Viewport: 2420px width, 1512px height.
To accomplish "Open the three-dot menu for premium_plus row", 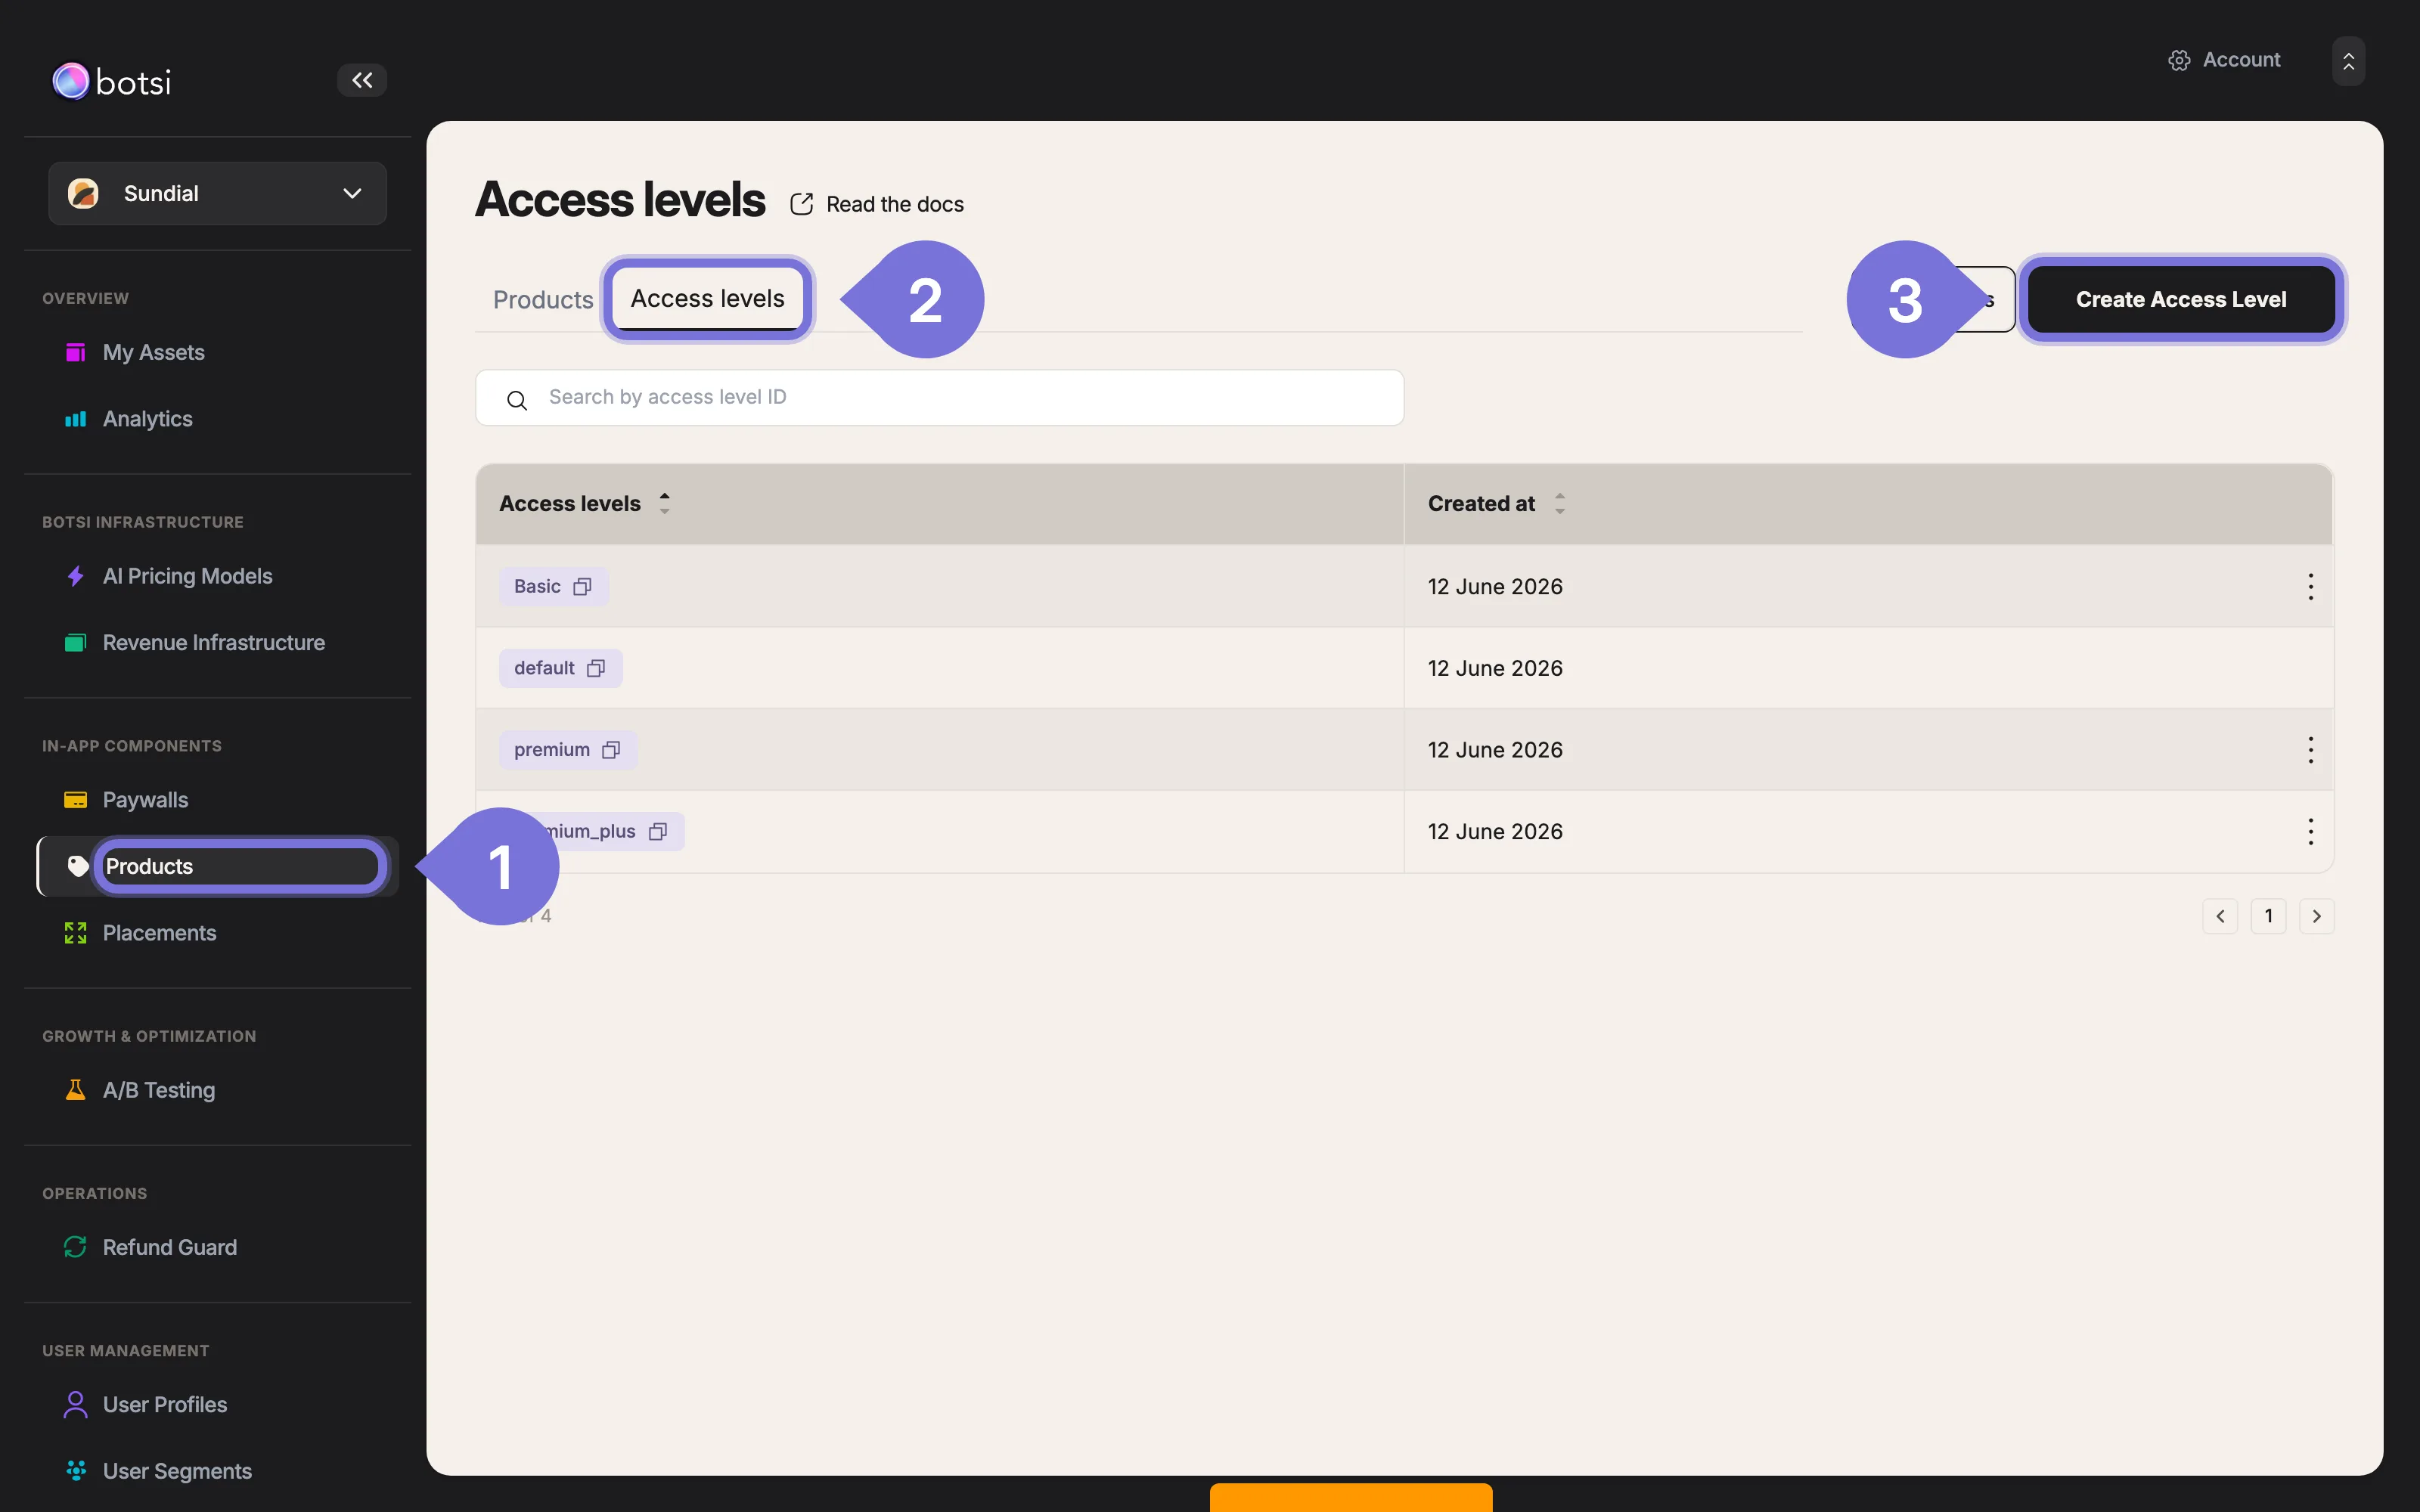I will point(2310,832).
